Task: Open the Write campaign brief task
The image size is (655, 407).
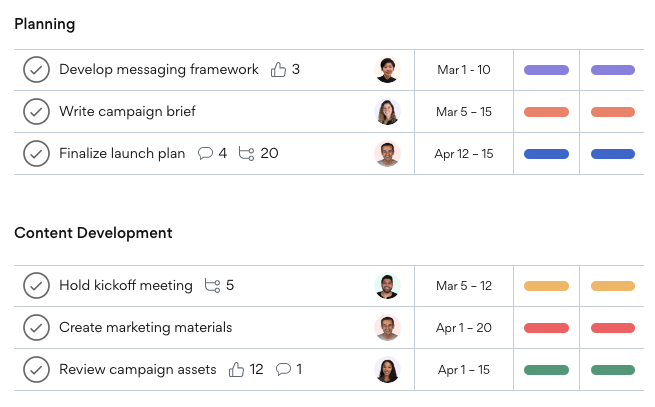Action: tap(127, 112)
